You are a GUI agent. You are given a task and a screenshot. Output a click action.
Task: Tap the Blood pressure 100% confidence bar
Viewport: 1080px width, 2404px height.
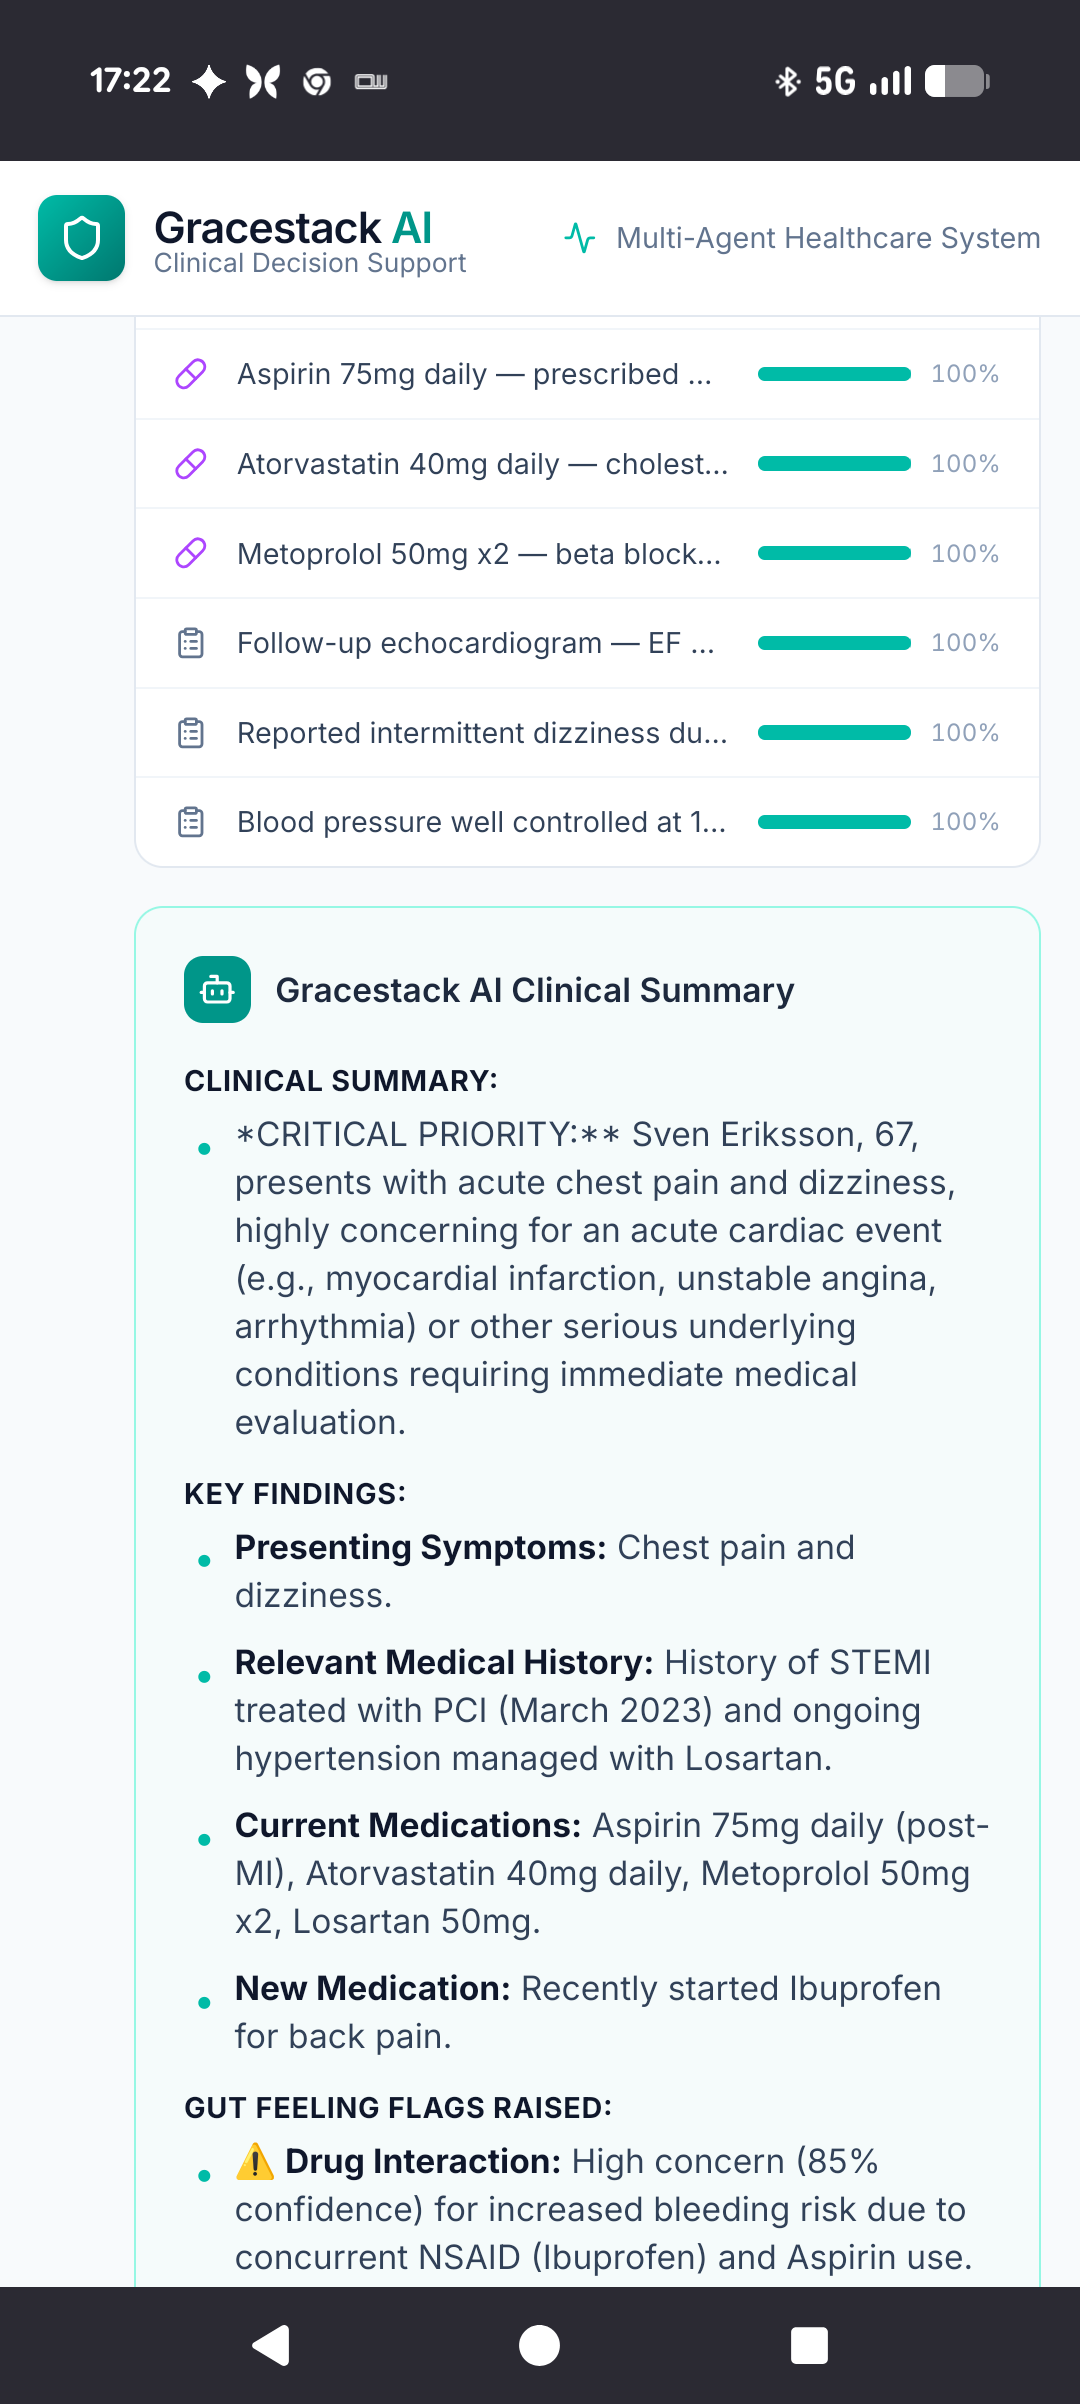tap(834, 822)
